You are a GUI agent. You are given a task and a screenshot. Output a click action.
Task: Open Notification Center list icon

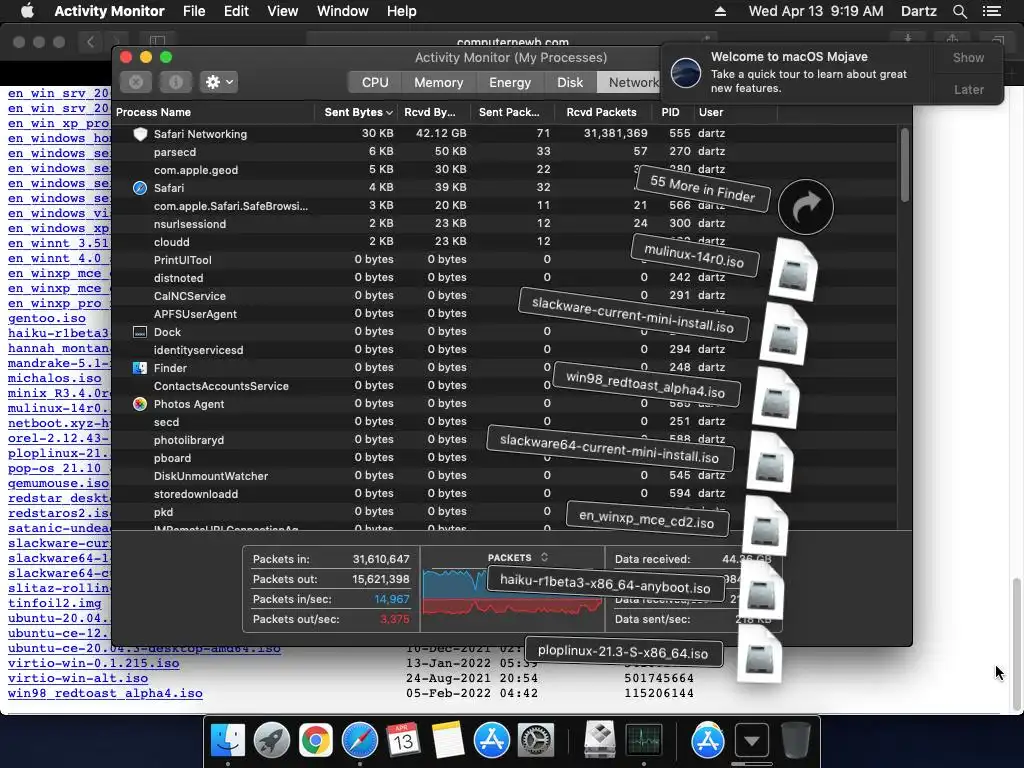[991, 11]
